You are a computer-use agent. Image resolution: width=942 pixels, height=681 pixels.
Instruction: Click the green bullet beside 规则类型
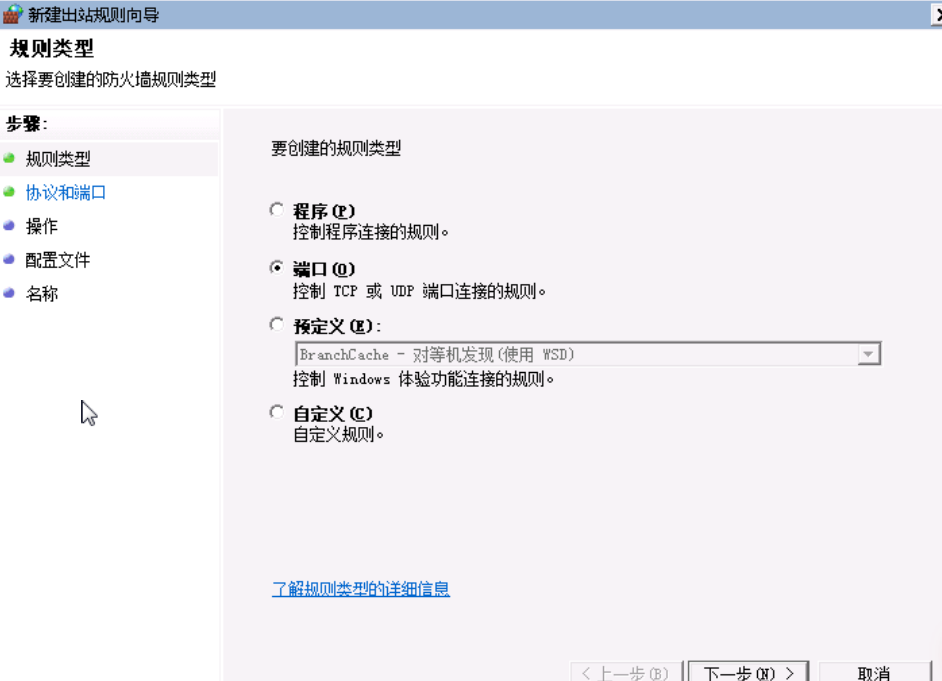pyautogui.click(x=9, y=159)
